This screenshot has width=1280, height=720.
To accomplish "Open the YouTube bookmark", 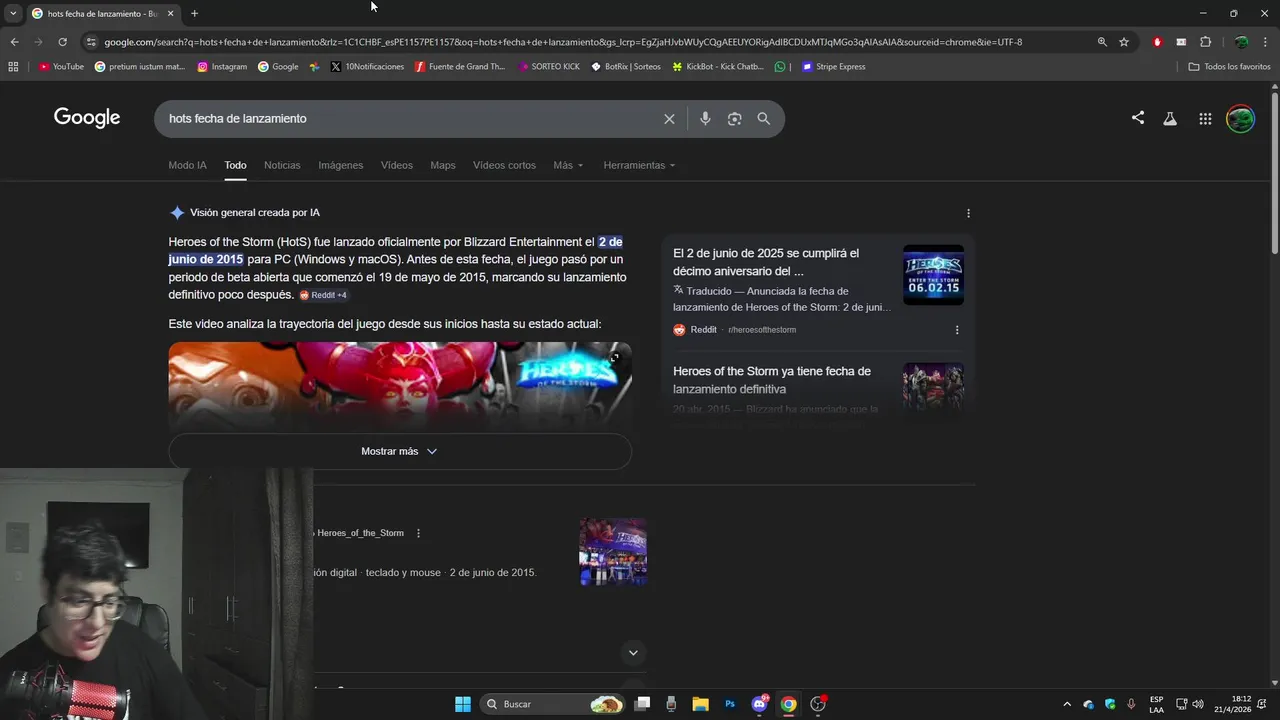I will click(61, 67).
